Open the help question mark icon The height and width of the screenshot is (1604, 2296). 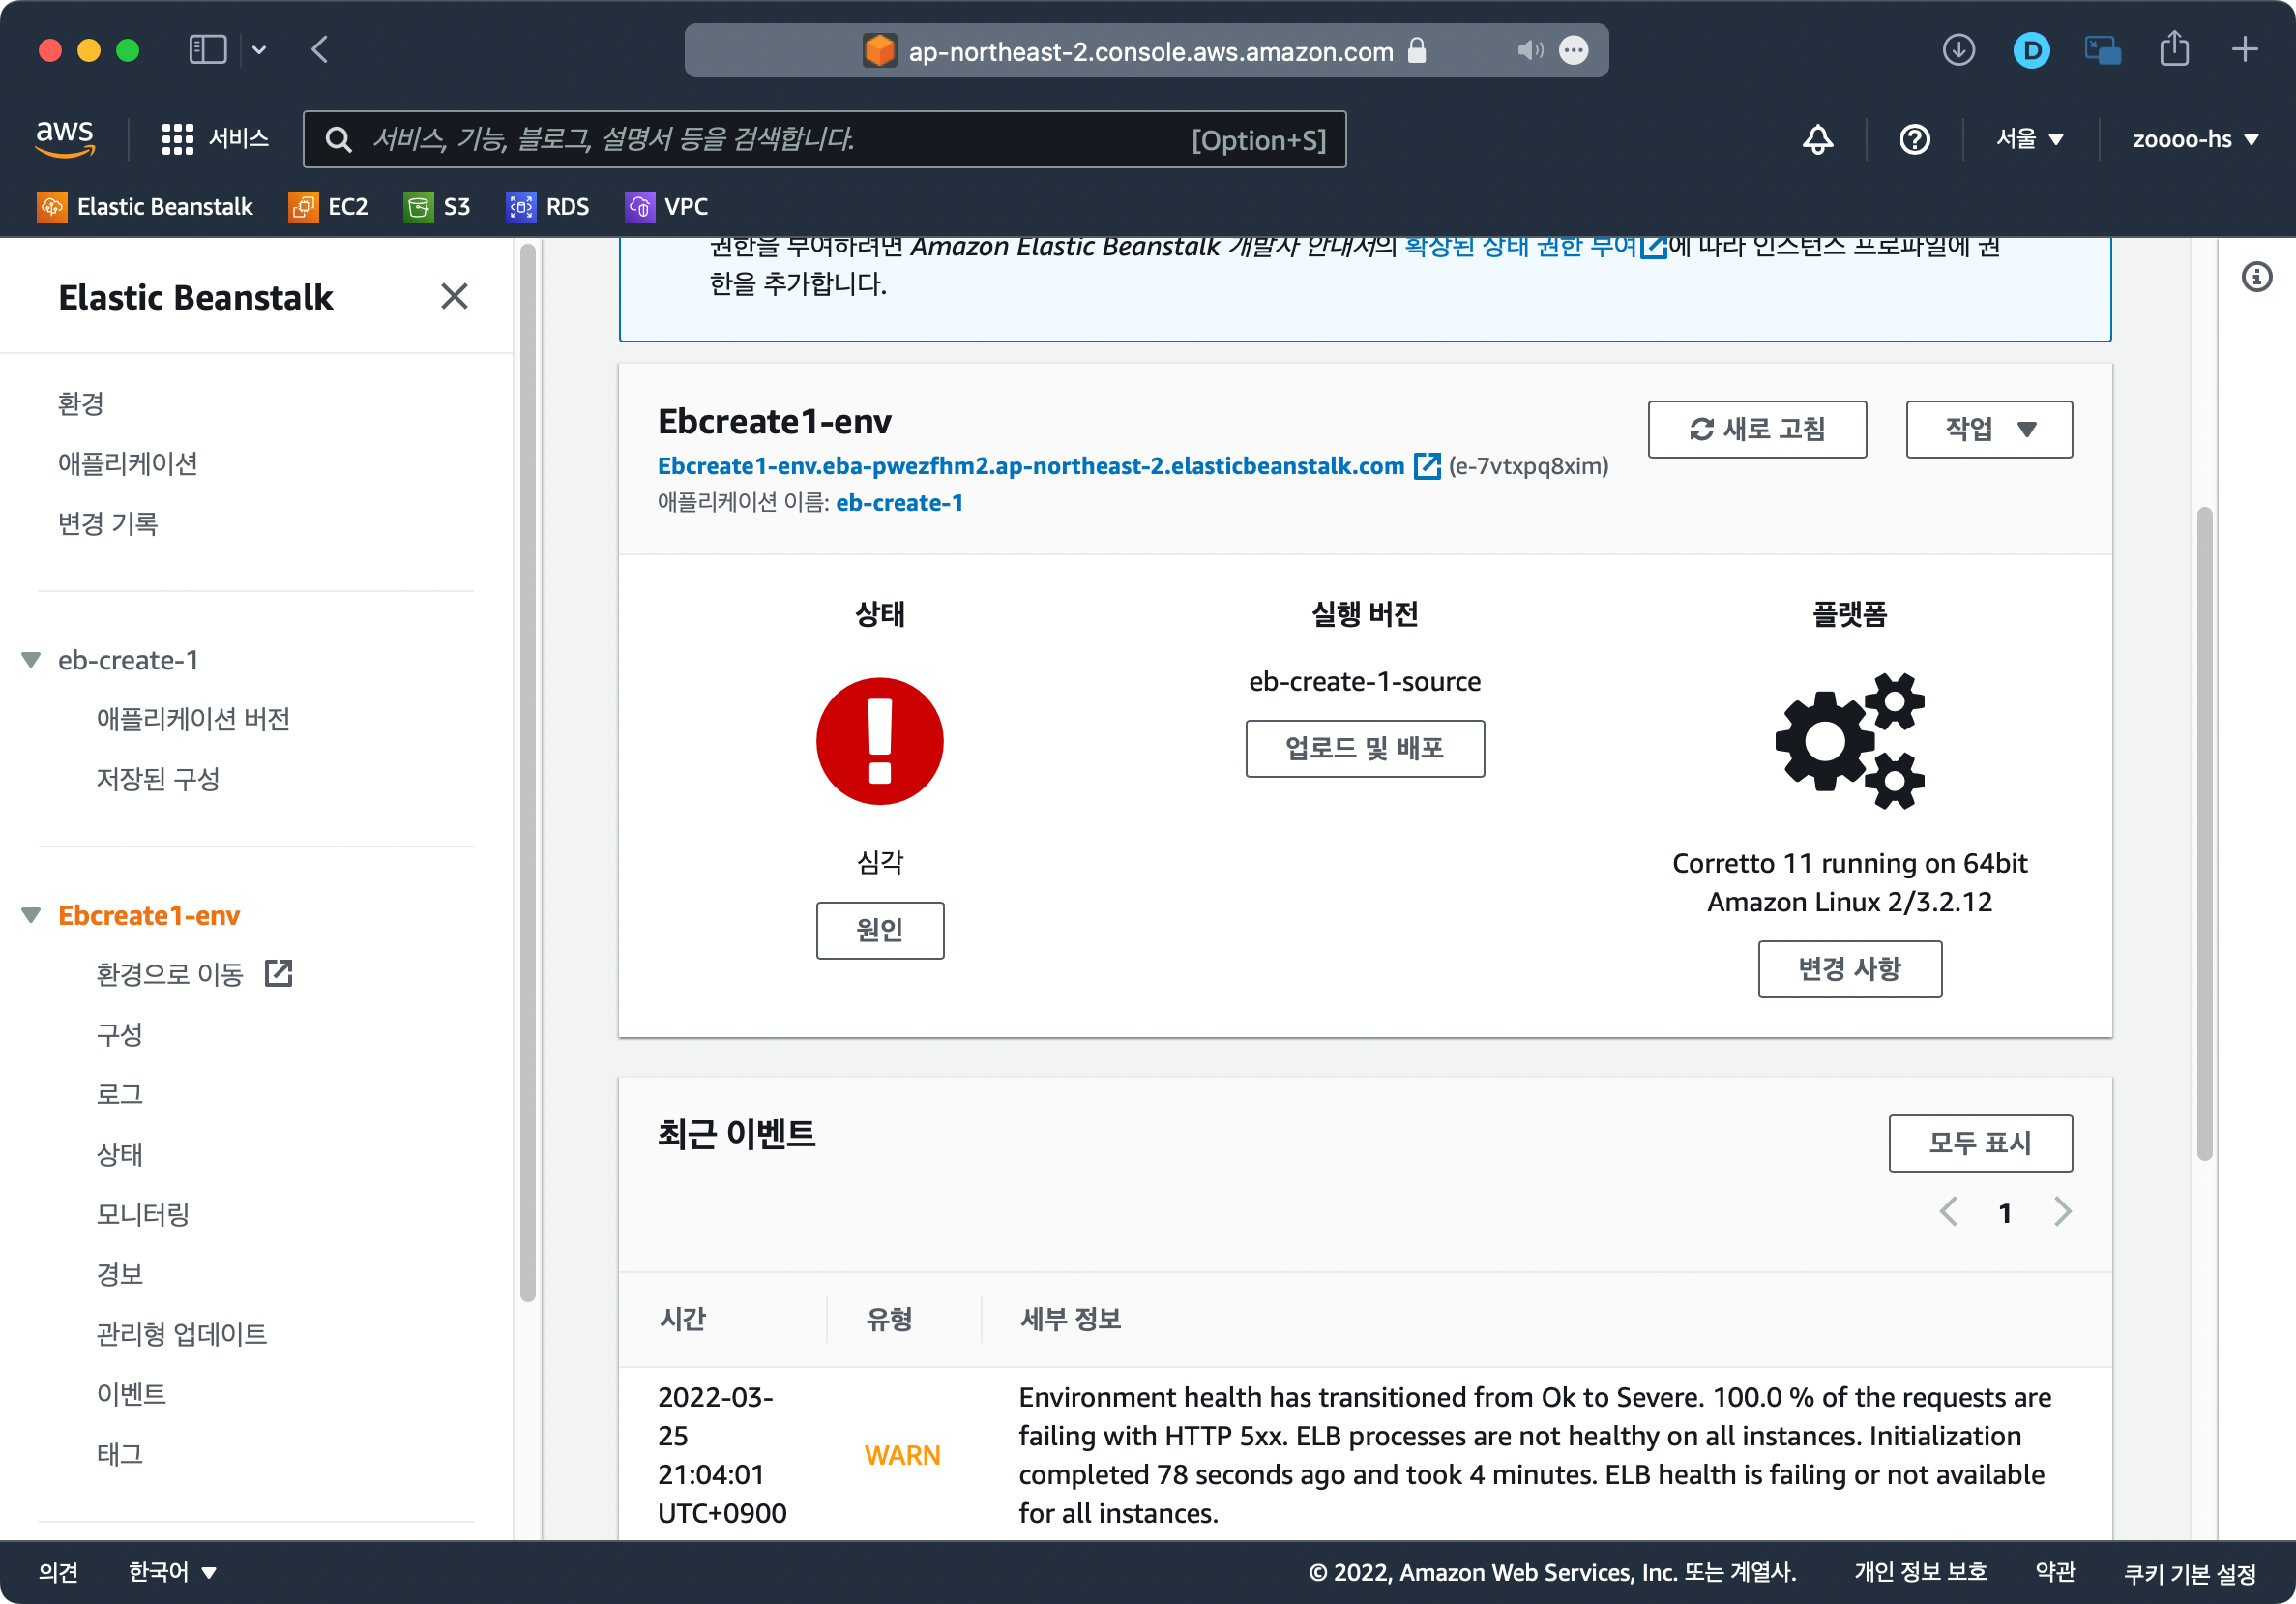pyautogui.click(x=1914, y=139)
